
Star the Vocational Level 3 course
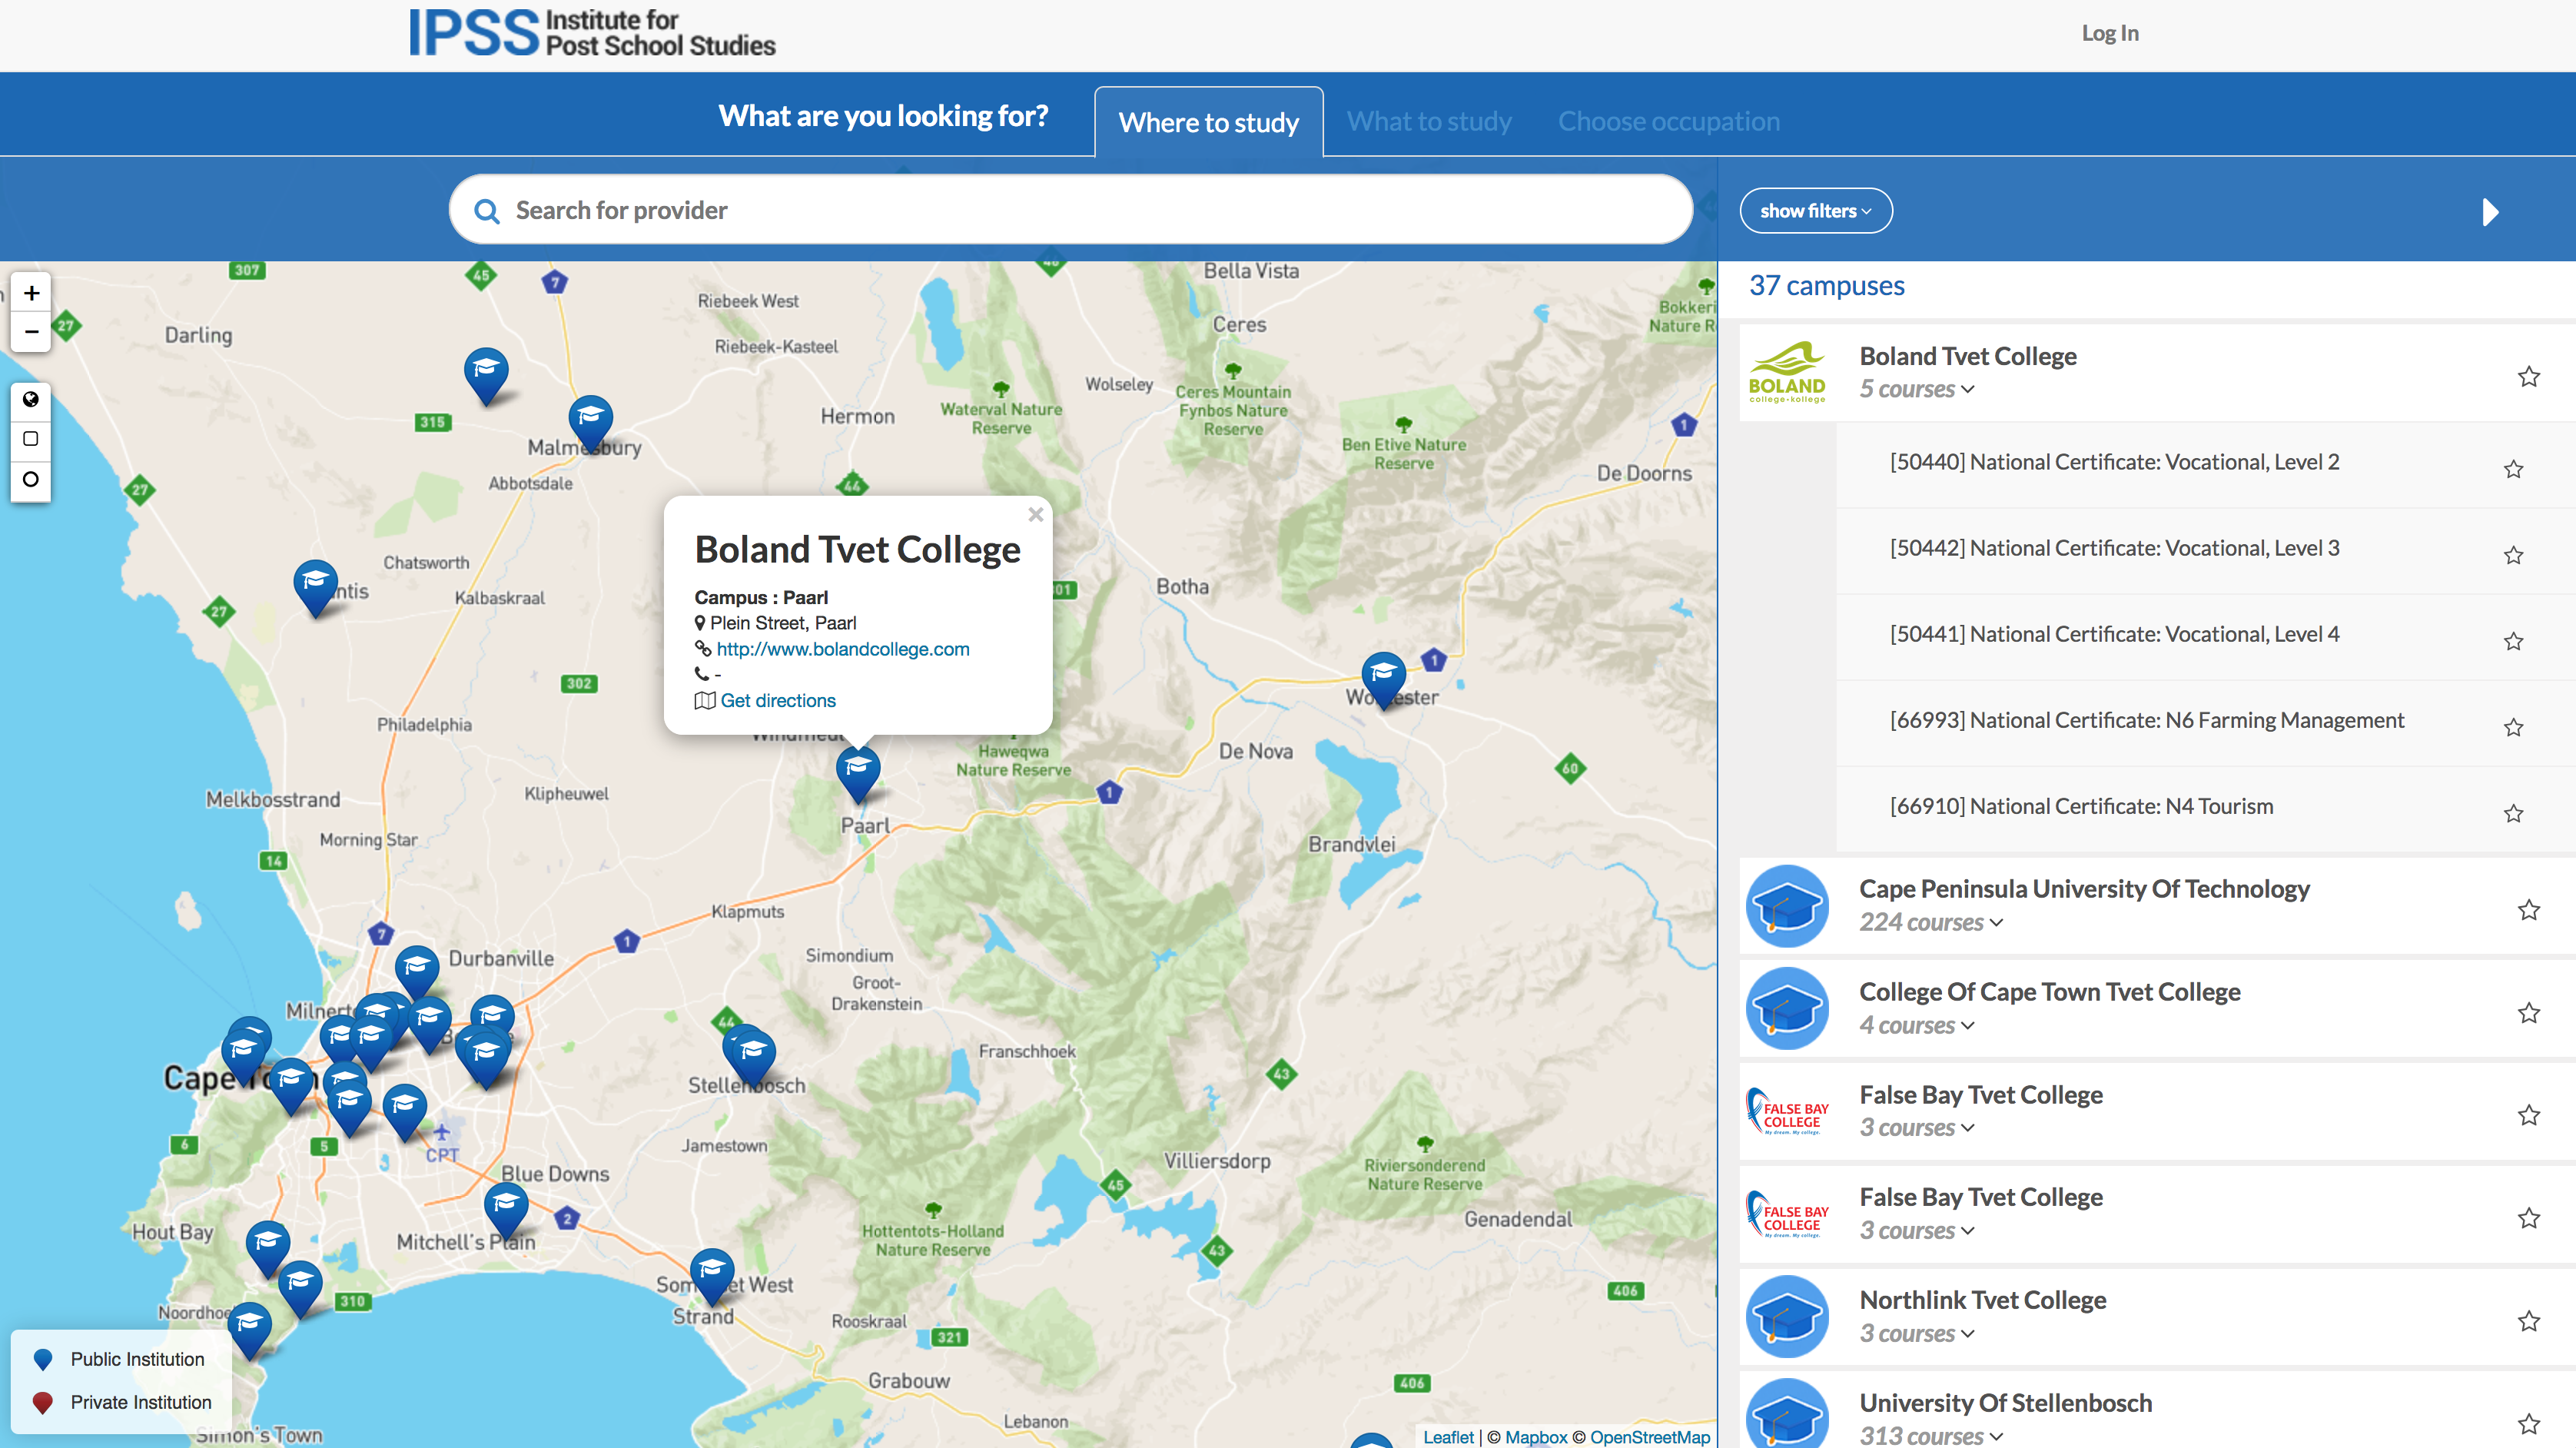[2514, 555]
